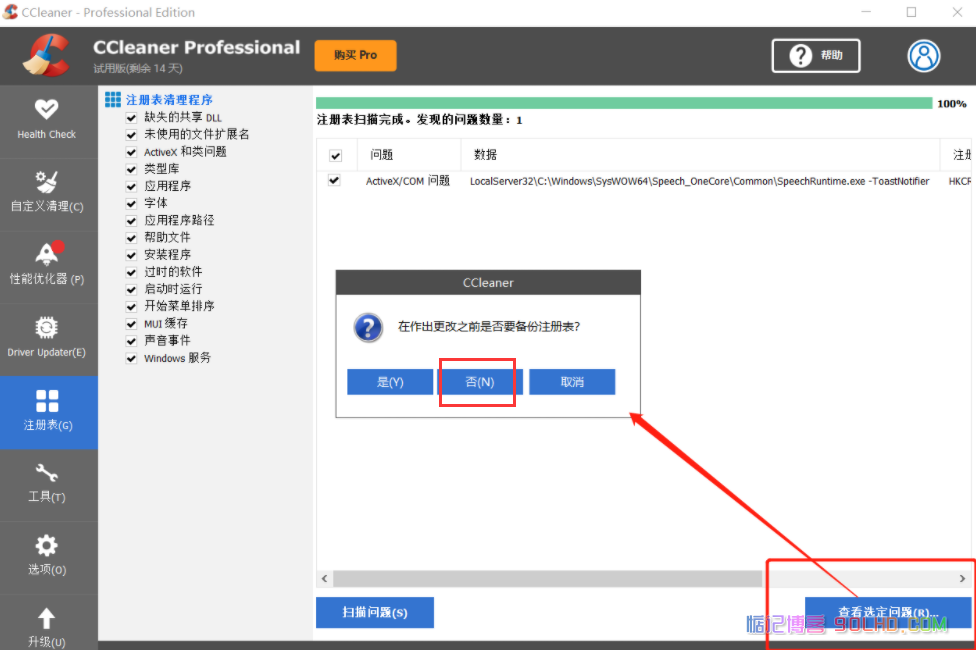Click 取消 to cancel the dialog

point(572,382)
